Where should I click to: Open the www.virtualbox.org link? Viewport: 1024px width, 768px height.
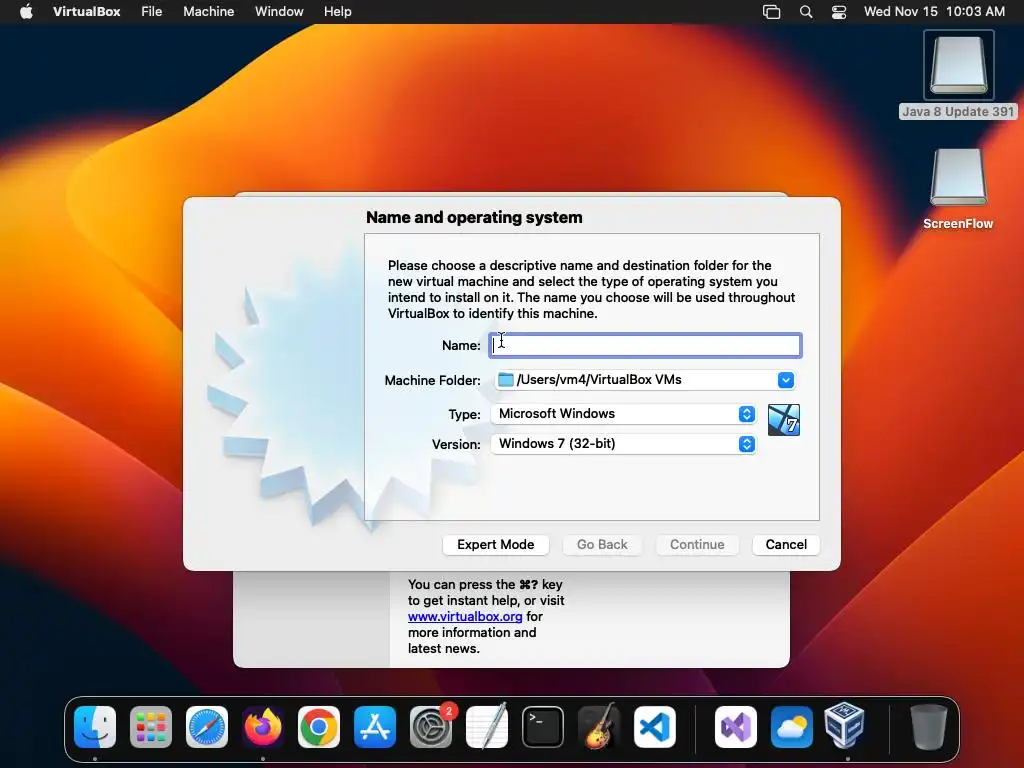click(x=465, y=616)
